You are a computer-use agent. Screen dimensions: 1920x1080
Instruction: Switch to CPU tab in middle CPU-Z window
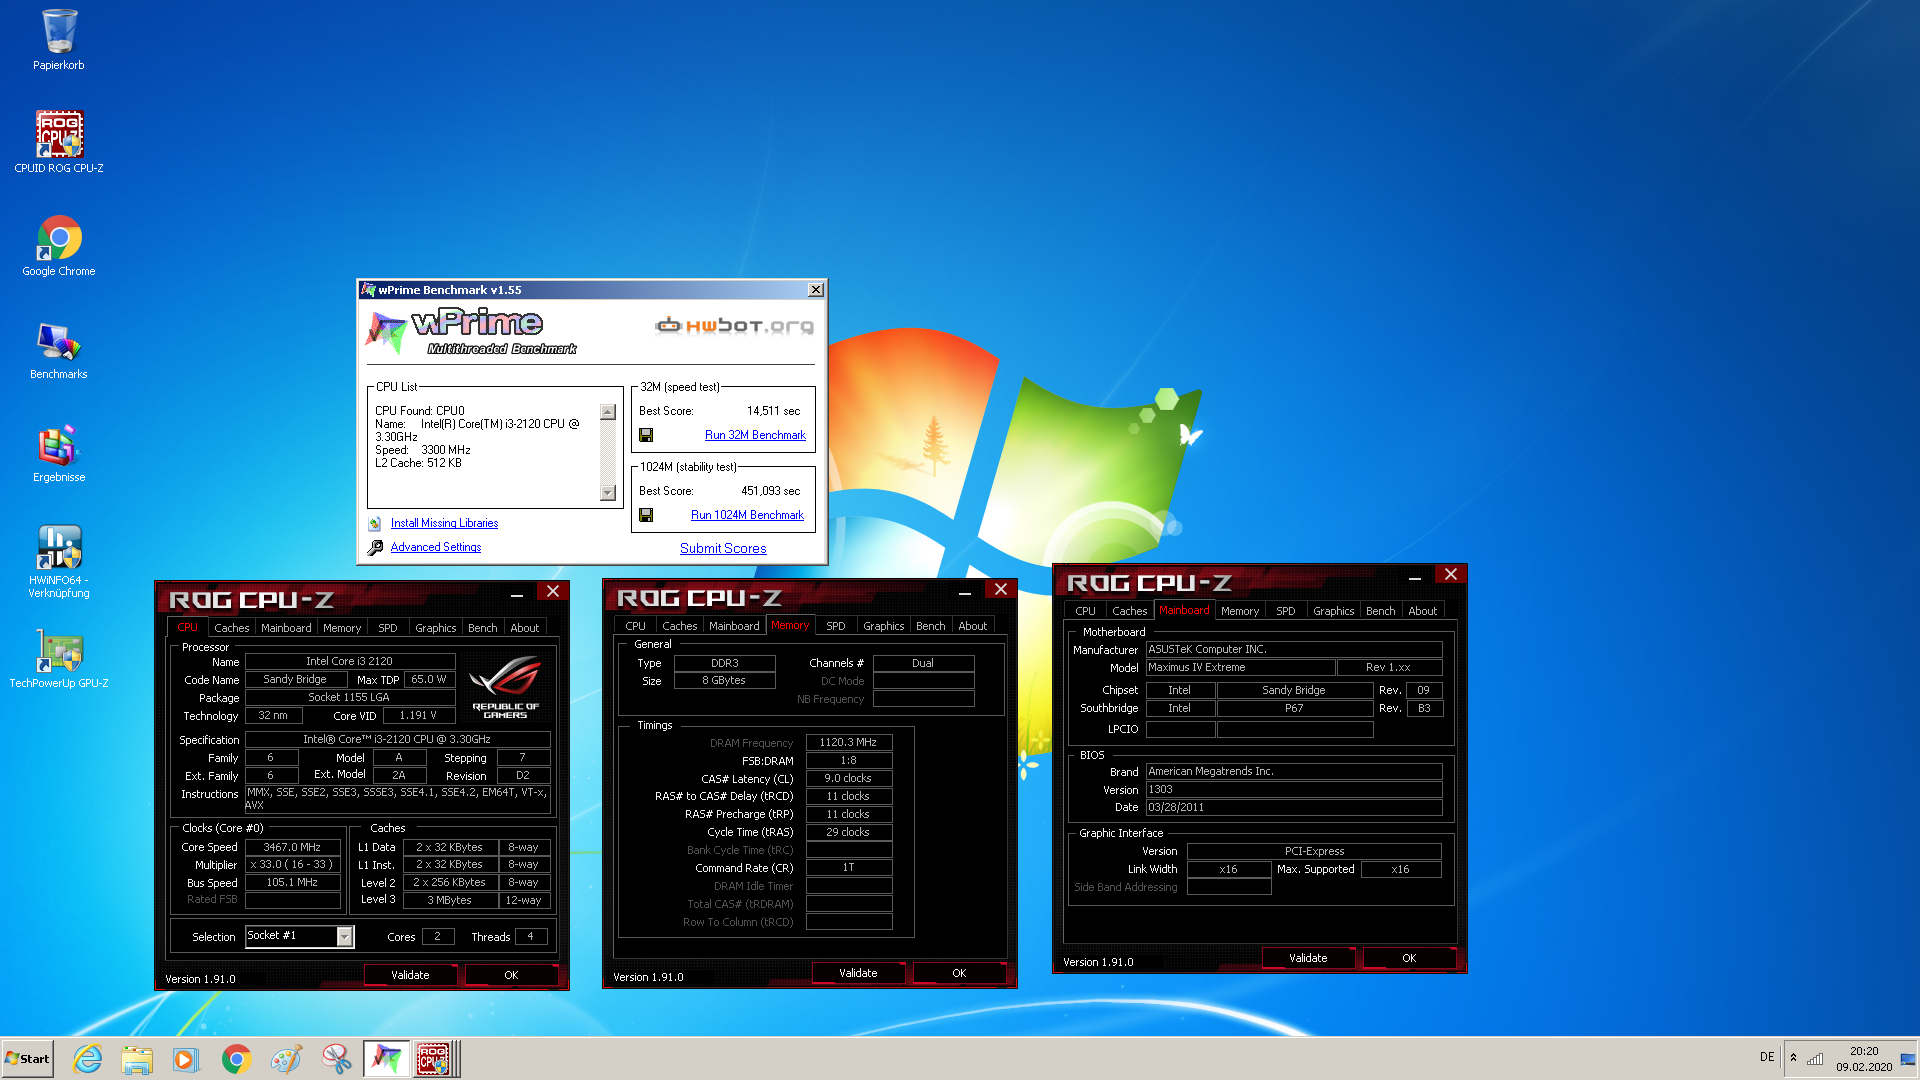click(635, 626)
